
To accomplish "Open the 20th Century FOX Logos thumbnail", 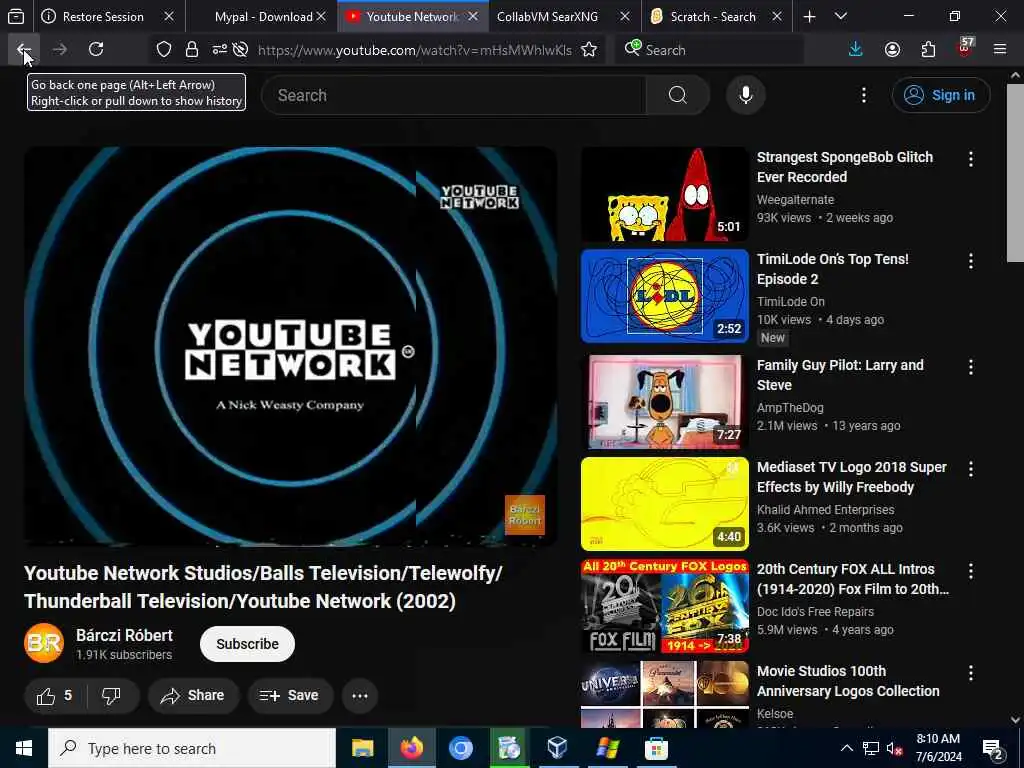I will (665, 606).
